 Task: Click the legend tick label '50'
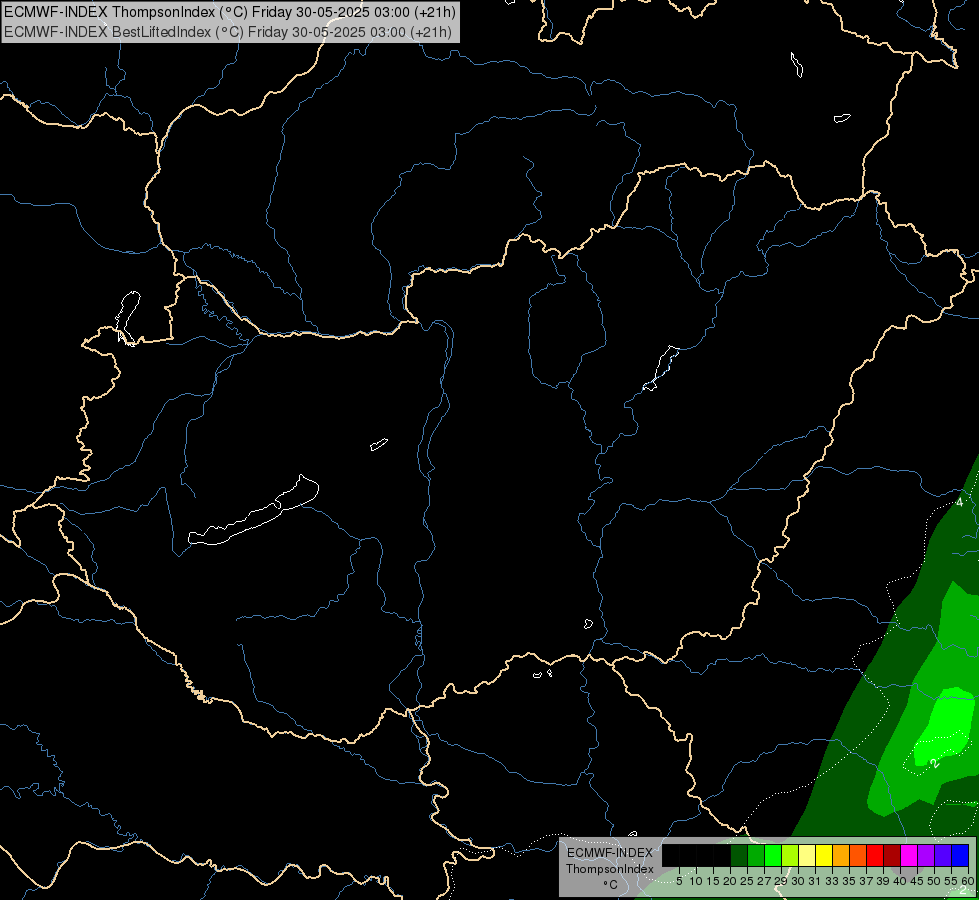point(934,881)
